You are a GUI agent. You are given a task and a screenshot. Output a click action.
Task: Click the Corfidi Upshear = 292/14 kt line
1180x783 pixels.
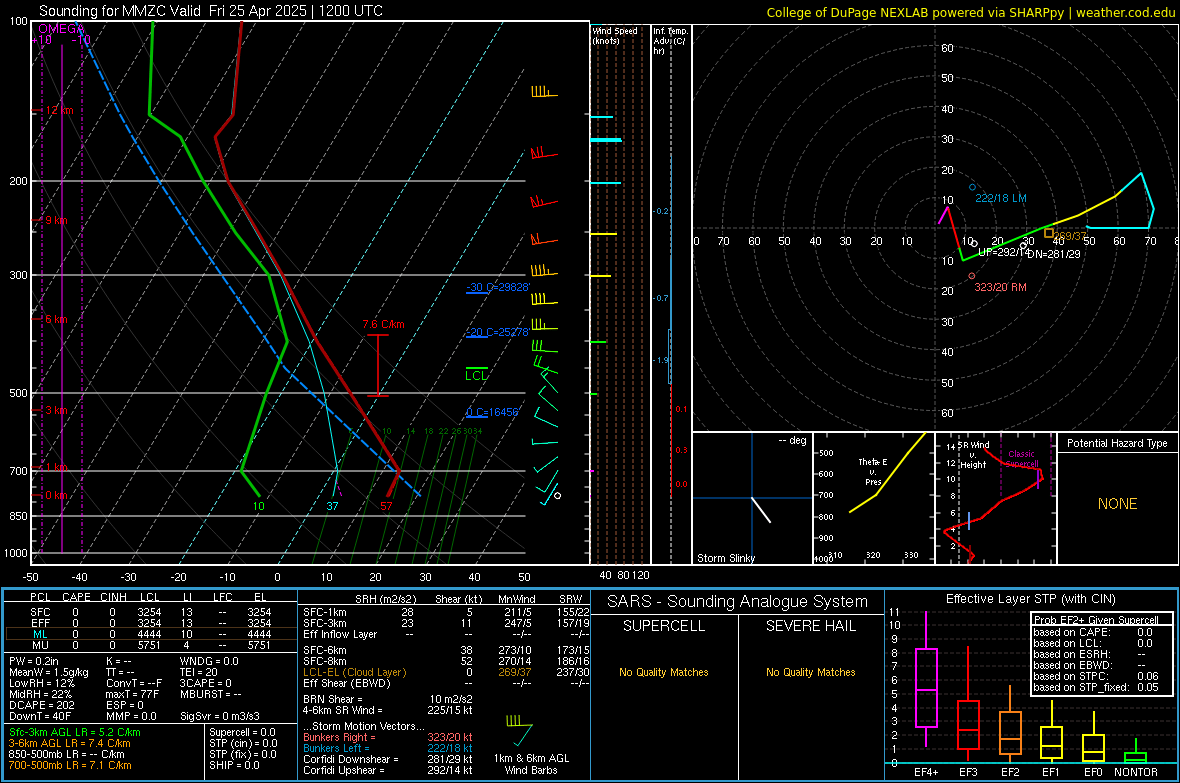point(388,770)
